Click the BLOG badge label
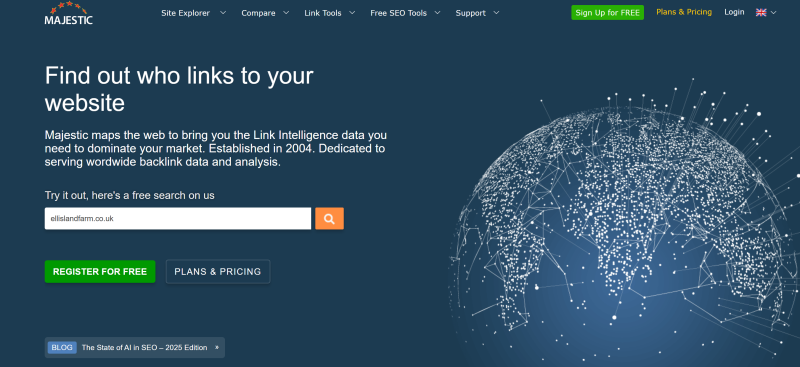 (62, 348)
